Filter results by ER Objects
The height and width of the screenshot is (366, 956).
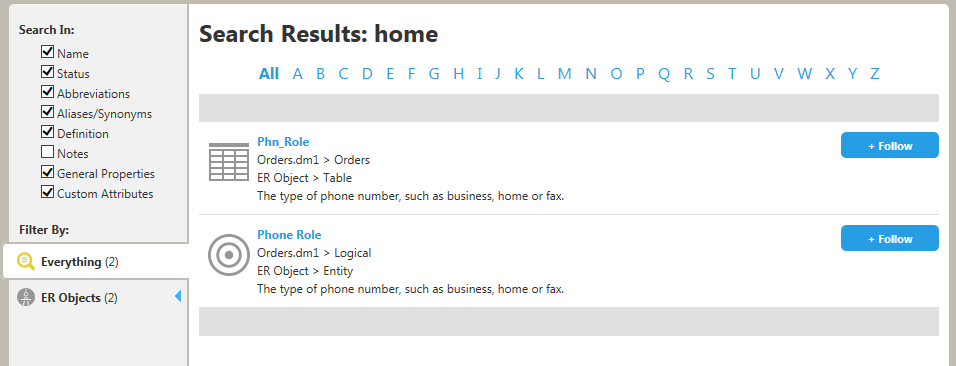(96, 298)
